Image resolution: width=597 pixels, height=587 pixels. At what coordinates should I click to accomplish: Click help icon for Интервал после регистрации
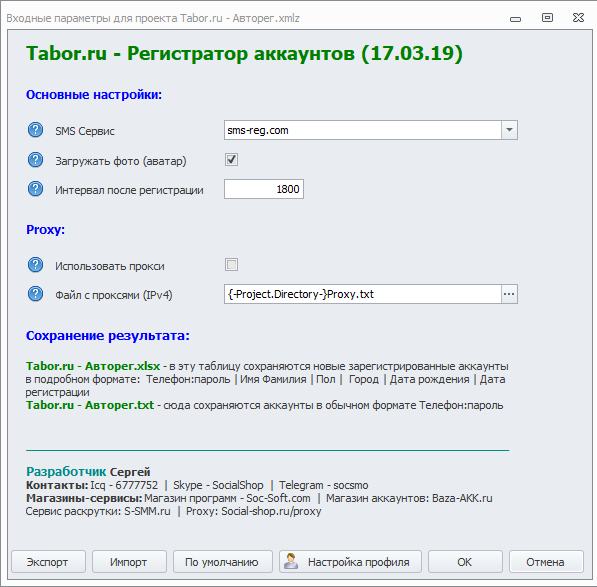pos(35,189)
